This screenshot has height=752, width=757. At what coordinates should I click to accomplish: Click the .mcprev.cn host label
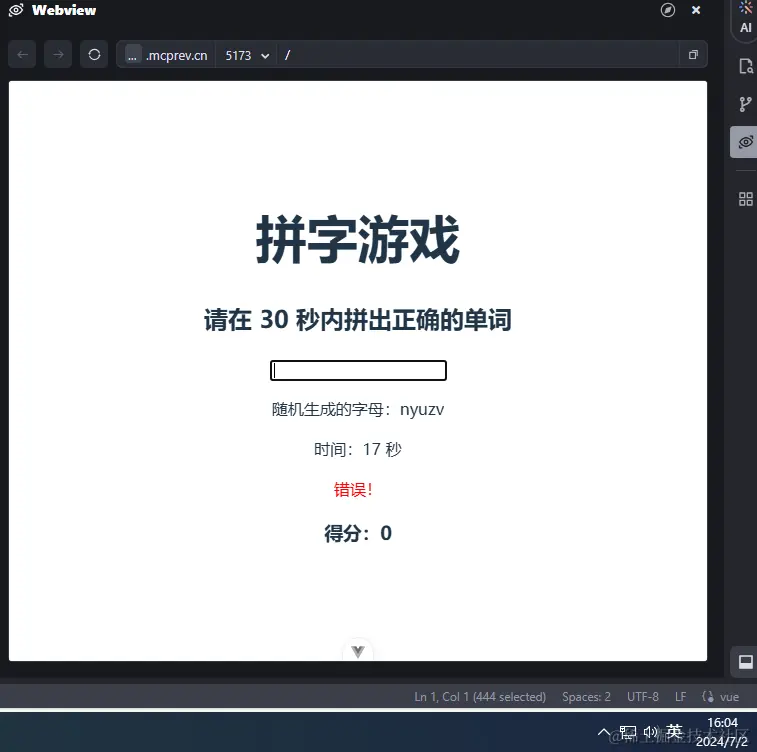coord(177,56)
